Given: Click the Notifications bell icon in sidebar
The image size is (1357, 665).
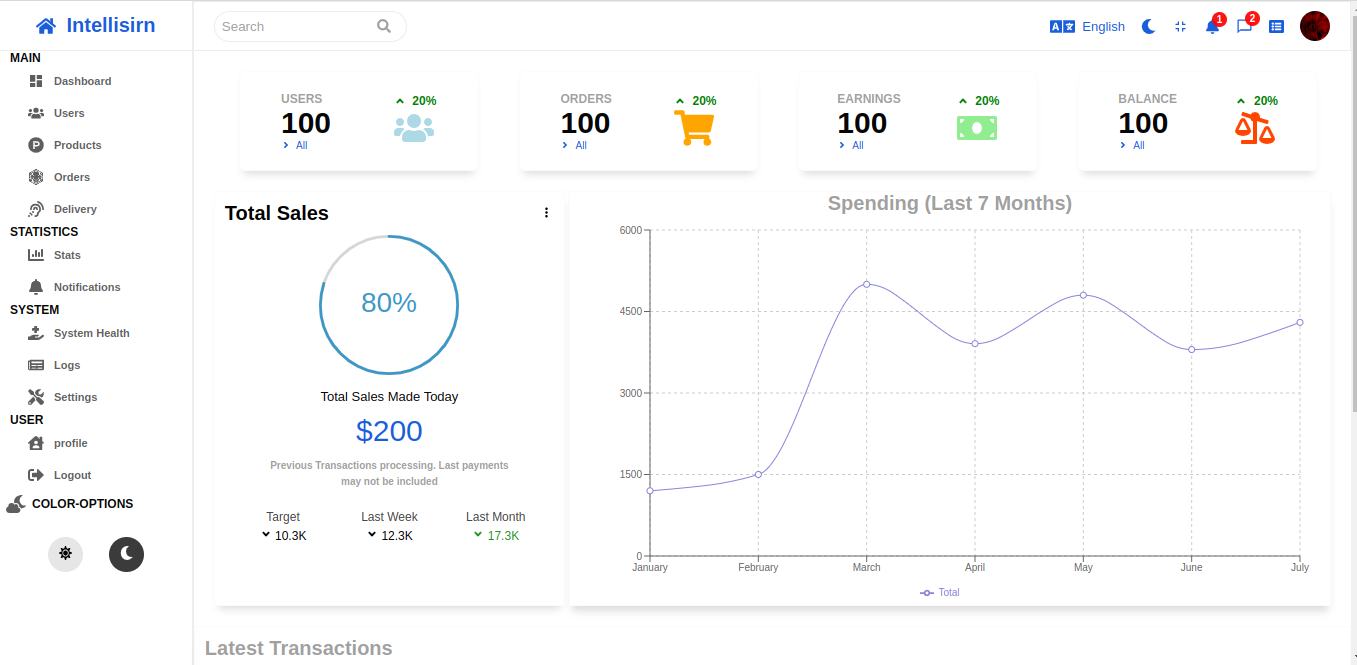Looking at the screenshot, I should tap(36, 287).
